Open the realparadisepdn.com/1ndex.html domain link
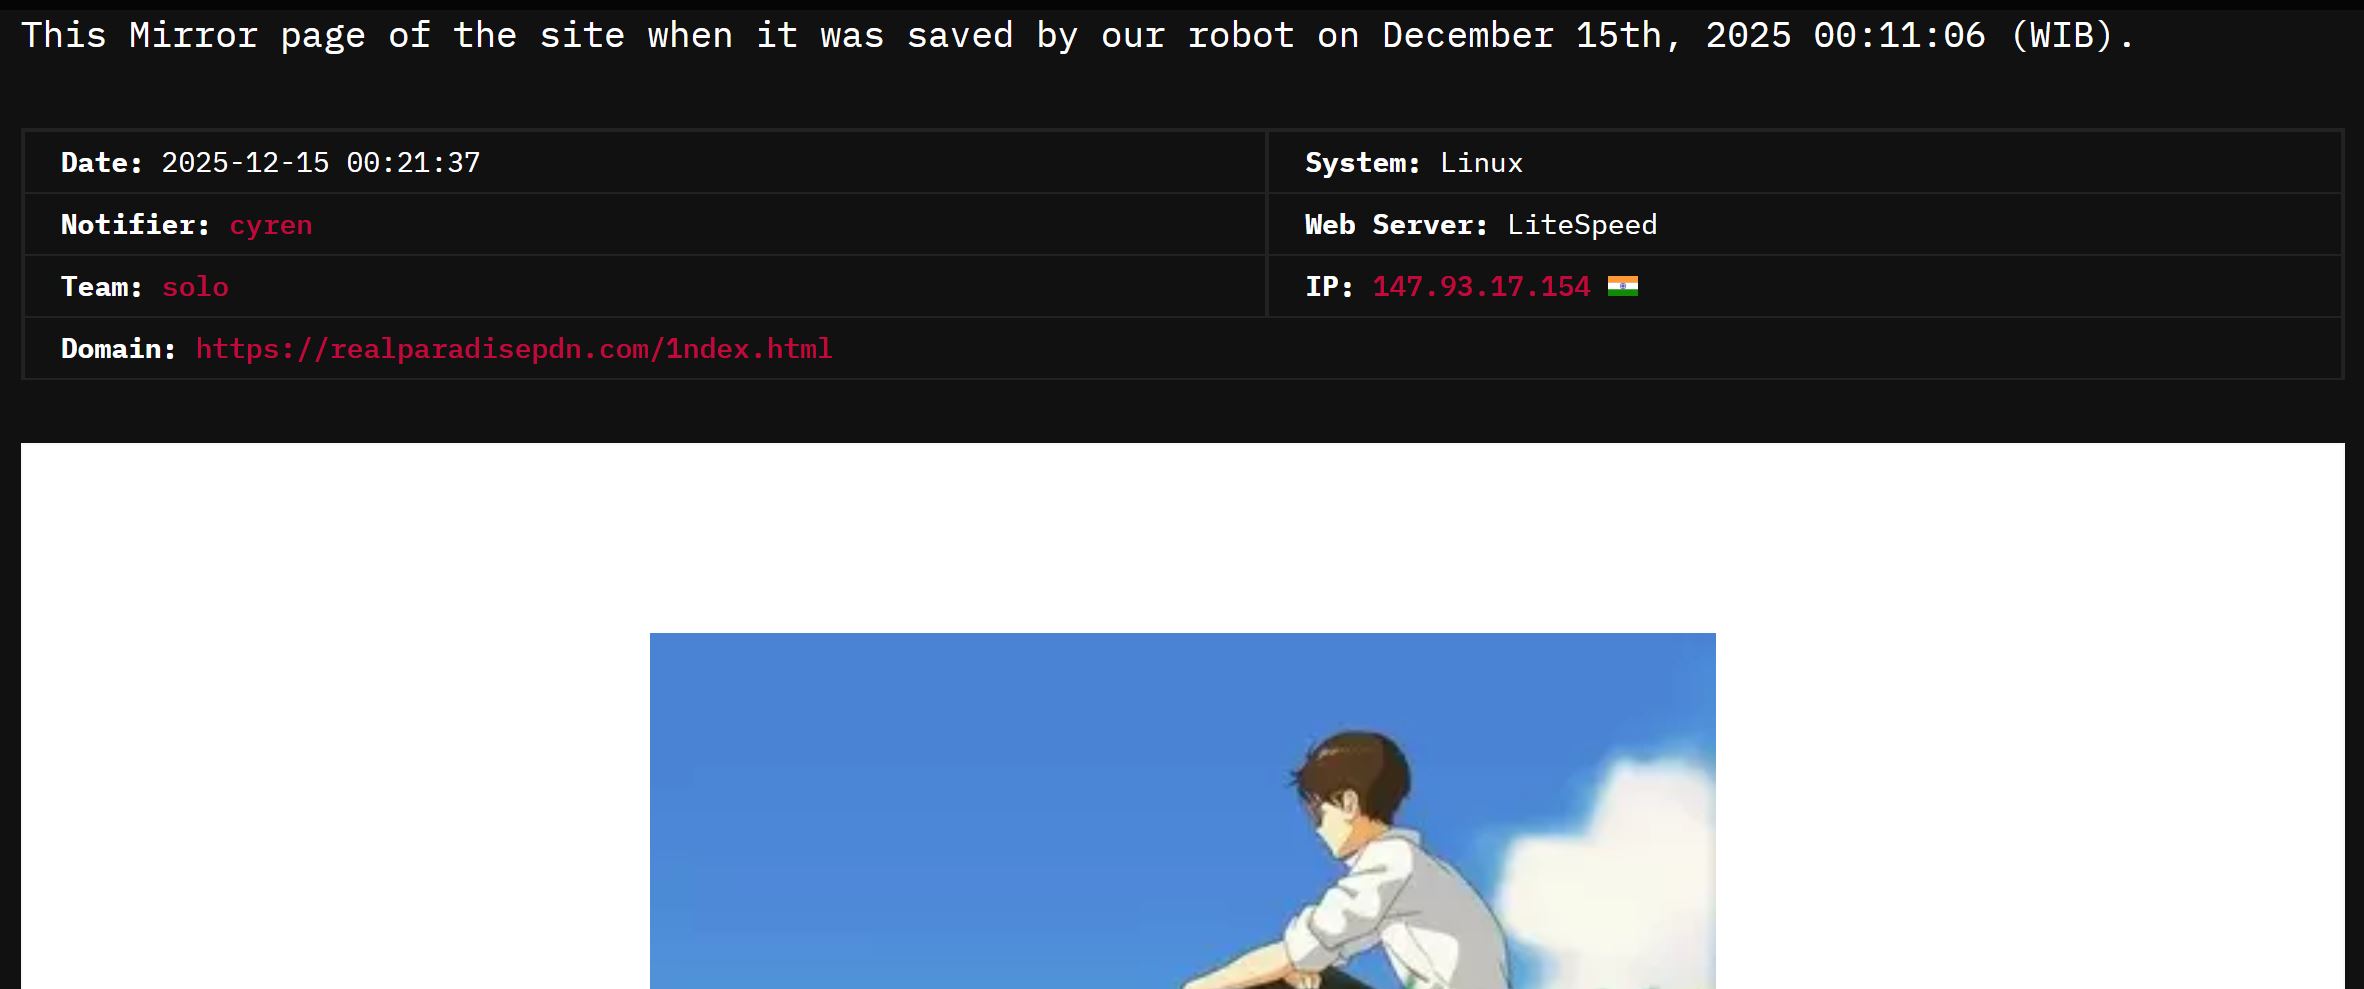This screenshot has height=989, width=2364. coord(514,349)
